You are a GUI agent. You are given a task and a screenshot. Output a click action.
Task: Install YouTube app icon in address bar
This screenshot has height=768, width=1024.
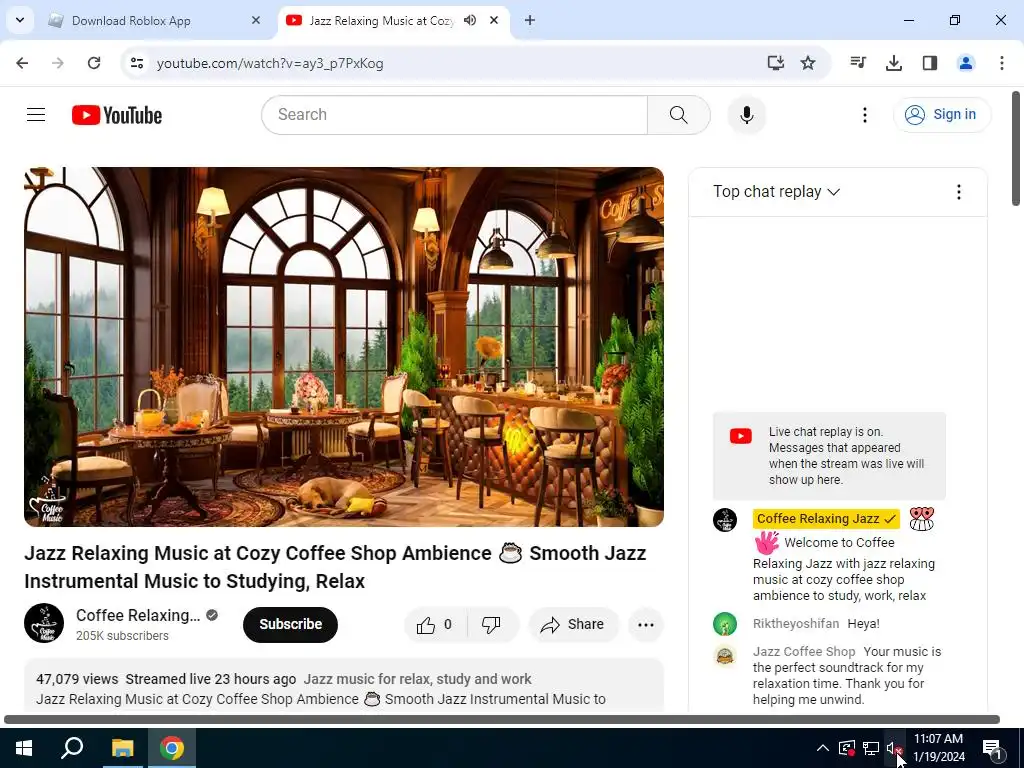click(x=775, y=63)
